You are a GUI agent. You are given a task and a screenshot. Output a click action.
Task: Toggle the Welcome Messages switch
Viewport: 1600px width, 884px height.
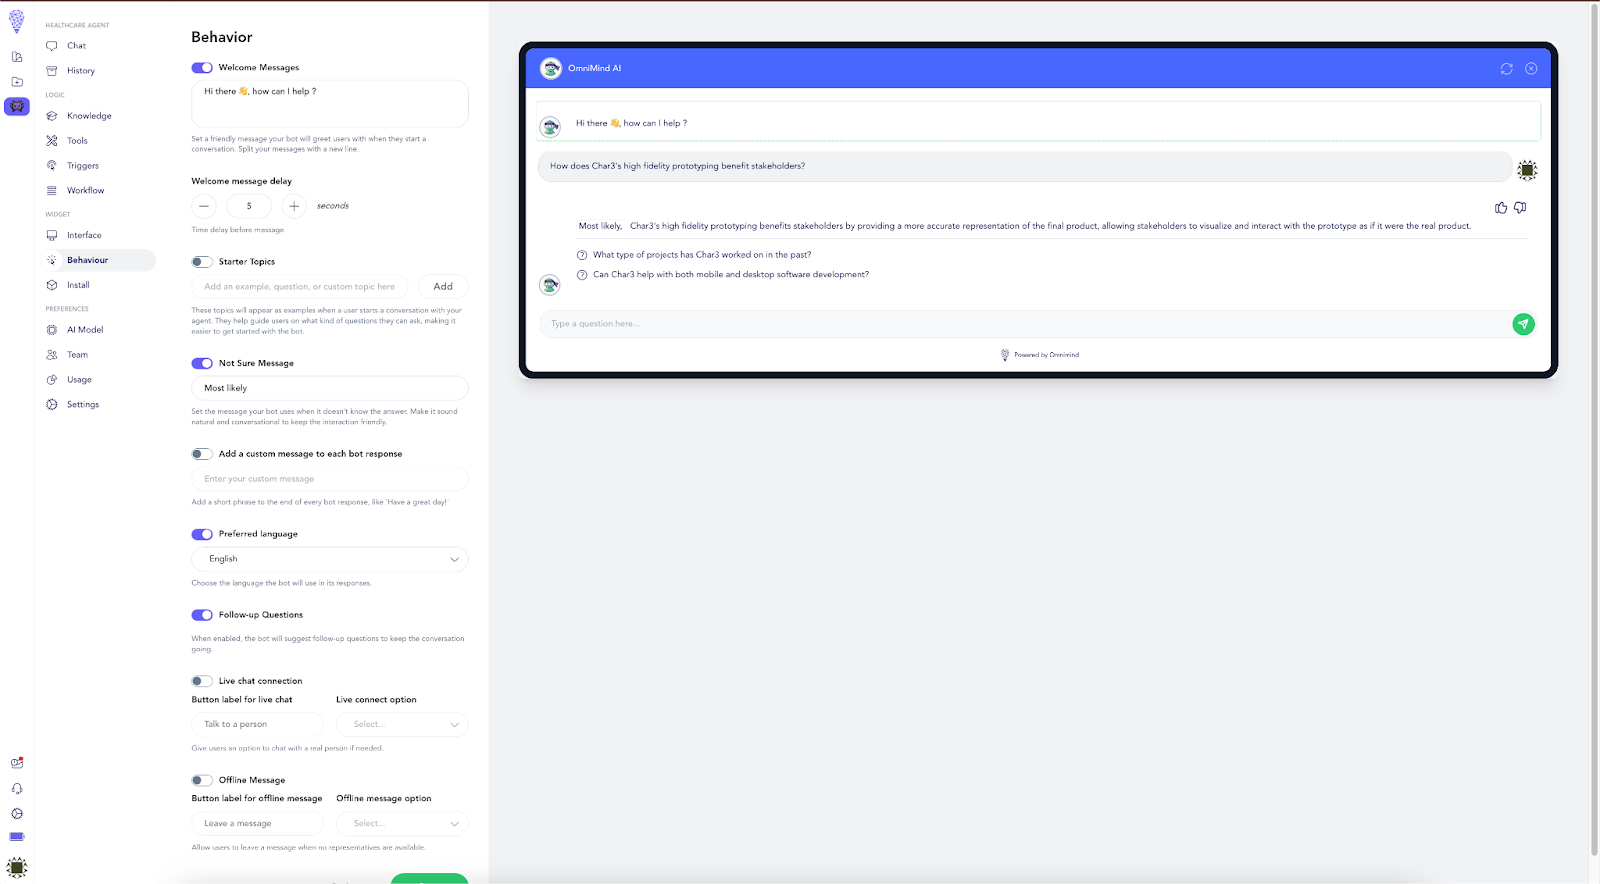click(x=202, y=68)
